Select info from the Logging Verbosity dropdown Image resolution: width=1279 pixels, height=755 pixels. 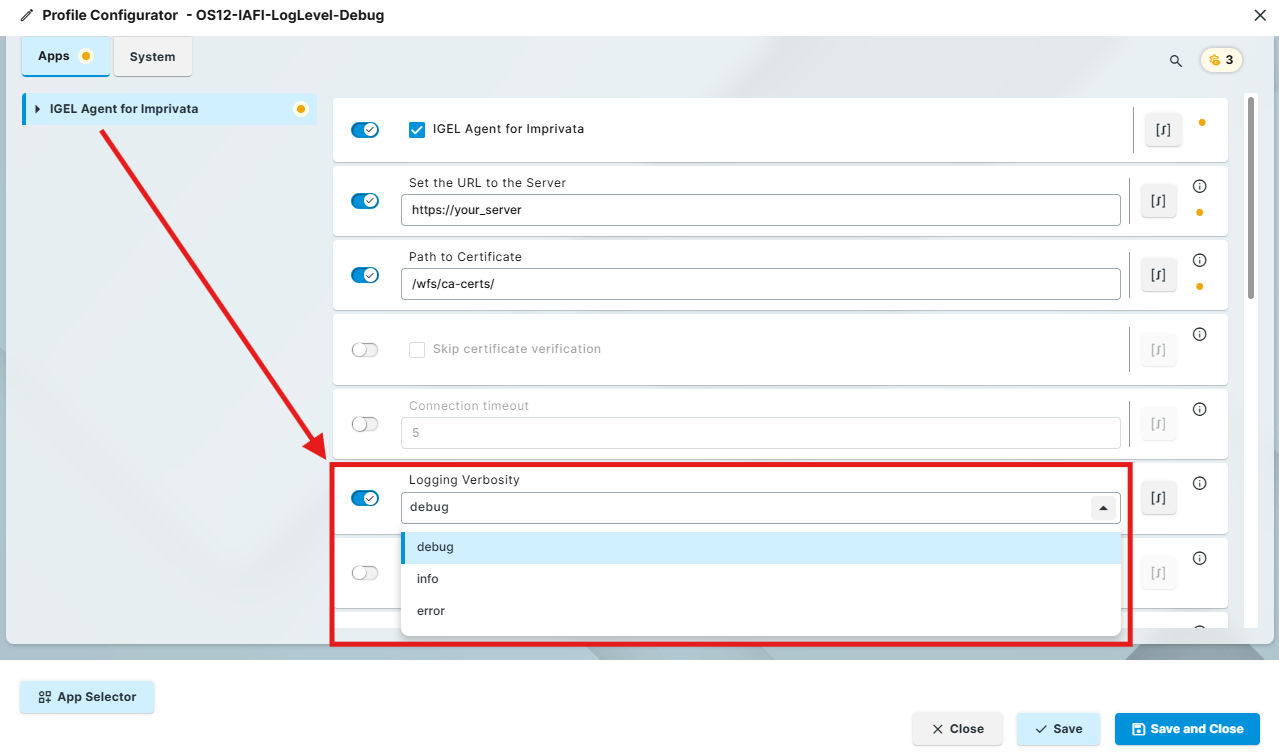427,578
